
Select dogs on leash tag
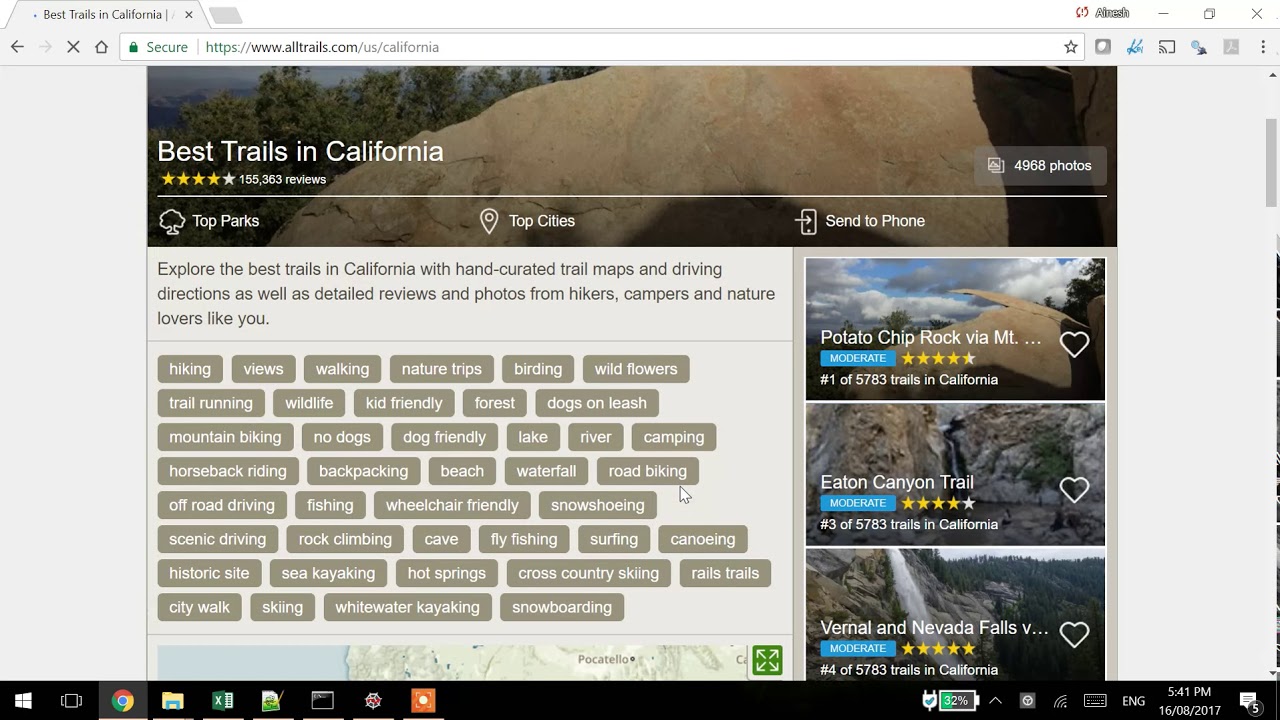(x=597, y=403)
